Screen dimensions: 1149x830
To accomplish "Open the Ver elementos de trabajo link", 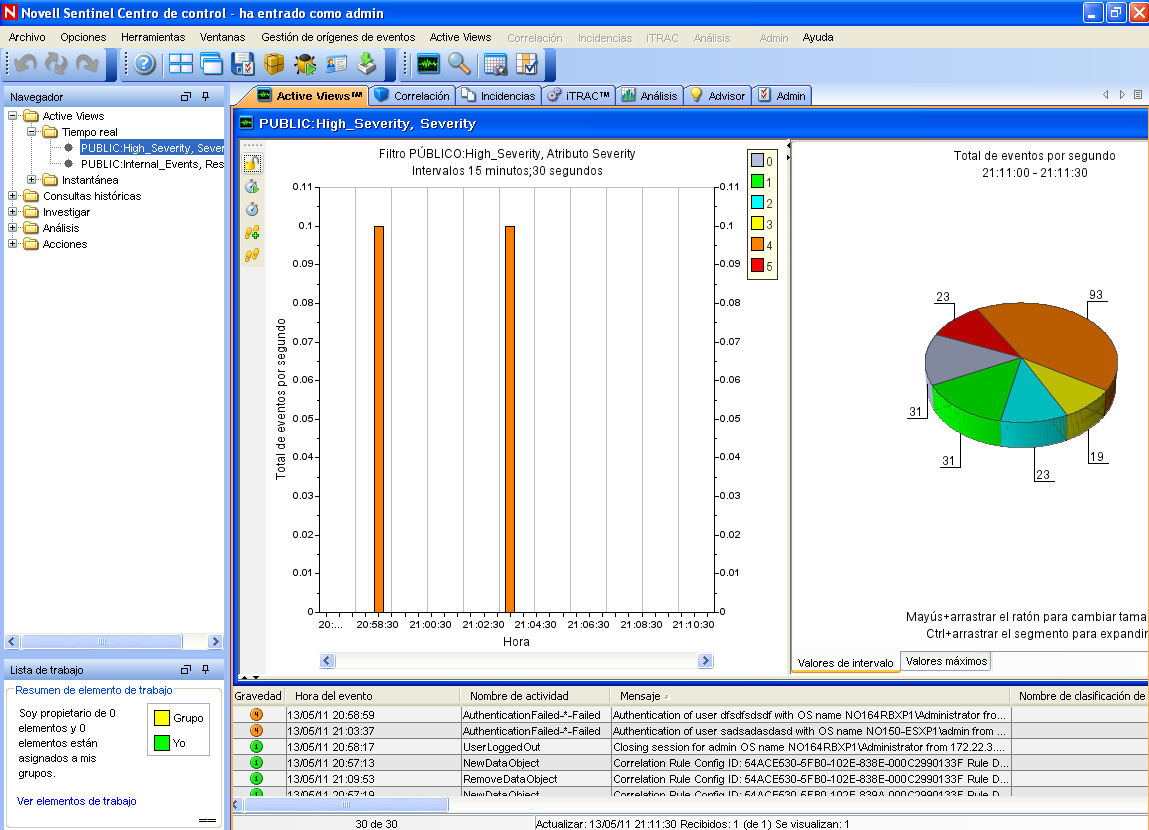I will (x=77, y=801).
